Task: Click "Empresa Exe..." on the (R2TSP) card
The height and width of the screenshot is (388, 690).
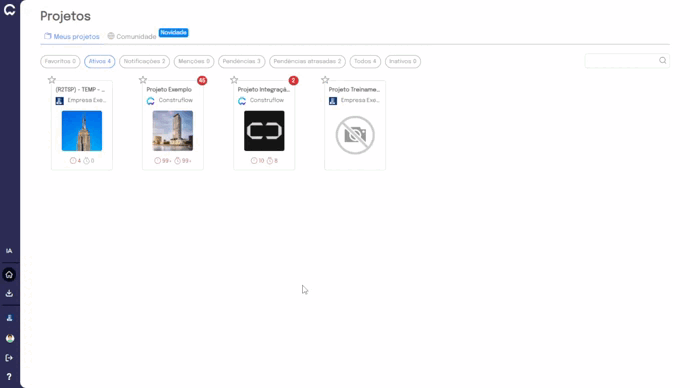Action: tap(87, 100)
